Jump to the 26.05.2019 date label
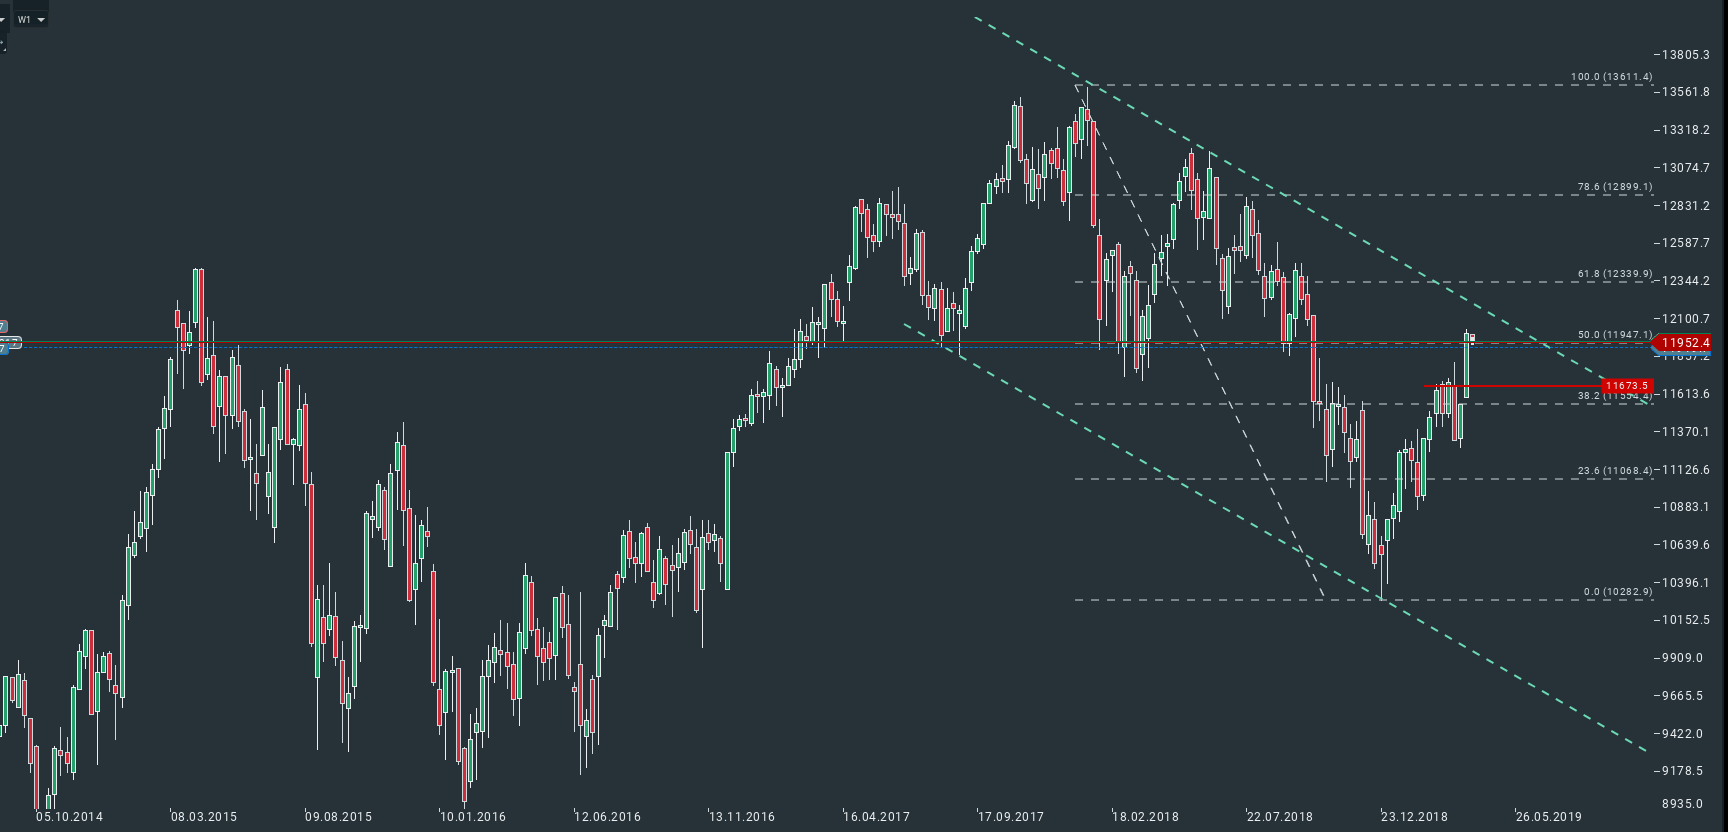The width and height of the screenshot is (1728, 832). click(1548, 817)
